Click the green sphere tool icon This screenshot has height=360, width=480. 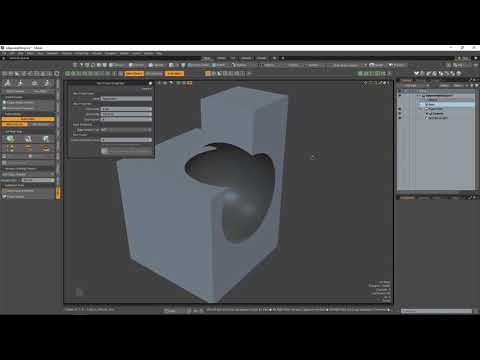point(10,139)
